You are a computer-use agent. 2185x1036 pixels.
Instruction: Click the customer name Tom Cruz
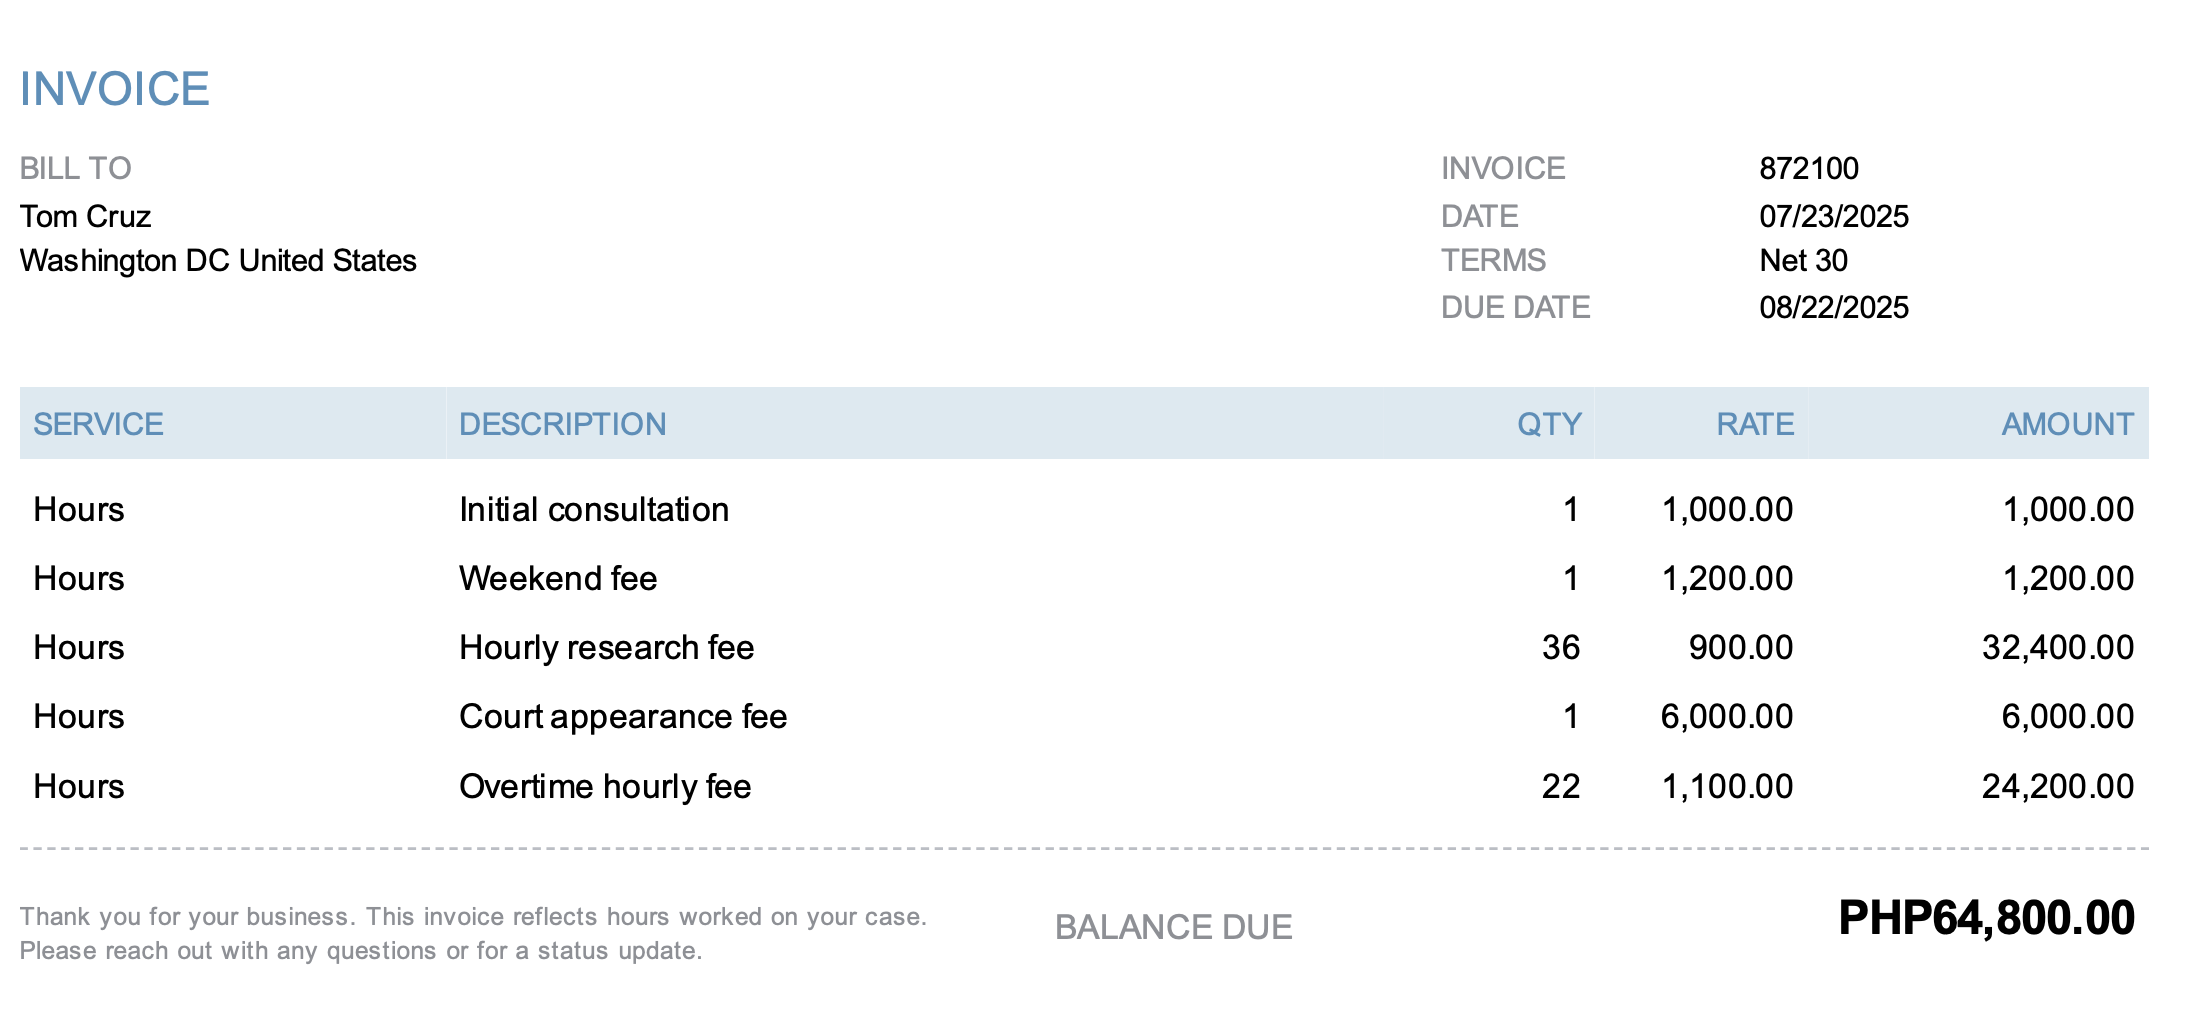[x=85, y=216]
